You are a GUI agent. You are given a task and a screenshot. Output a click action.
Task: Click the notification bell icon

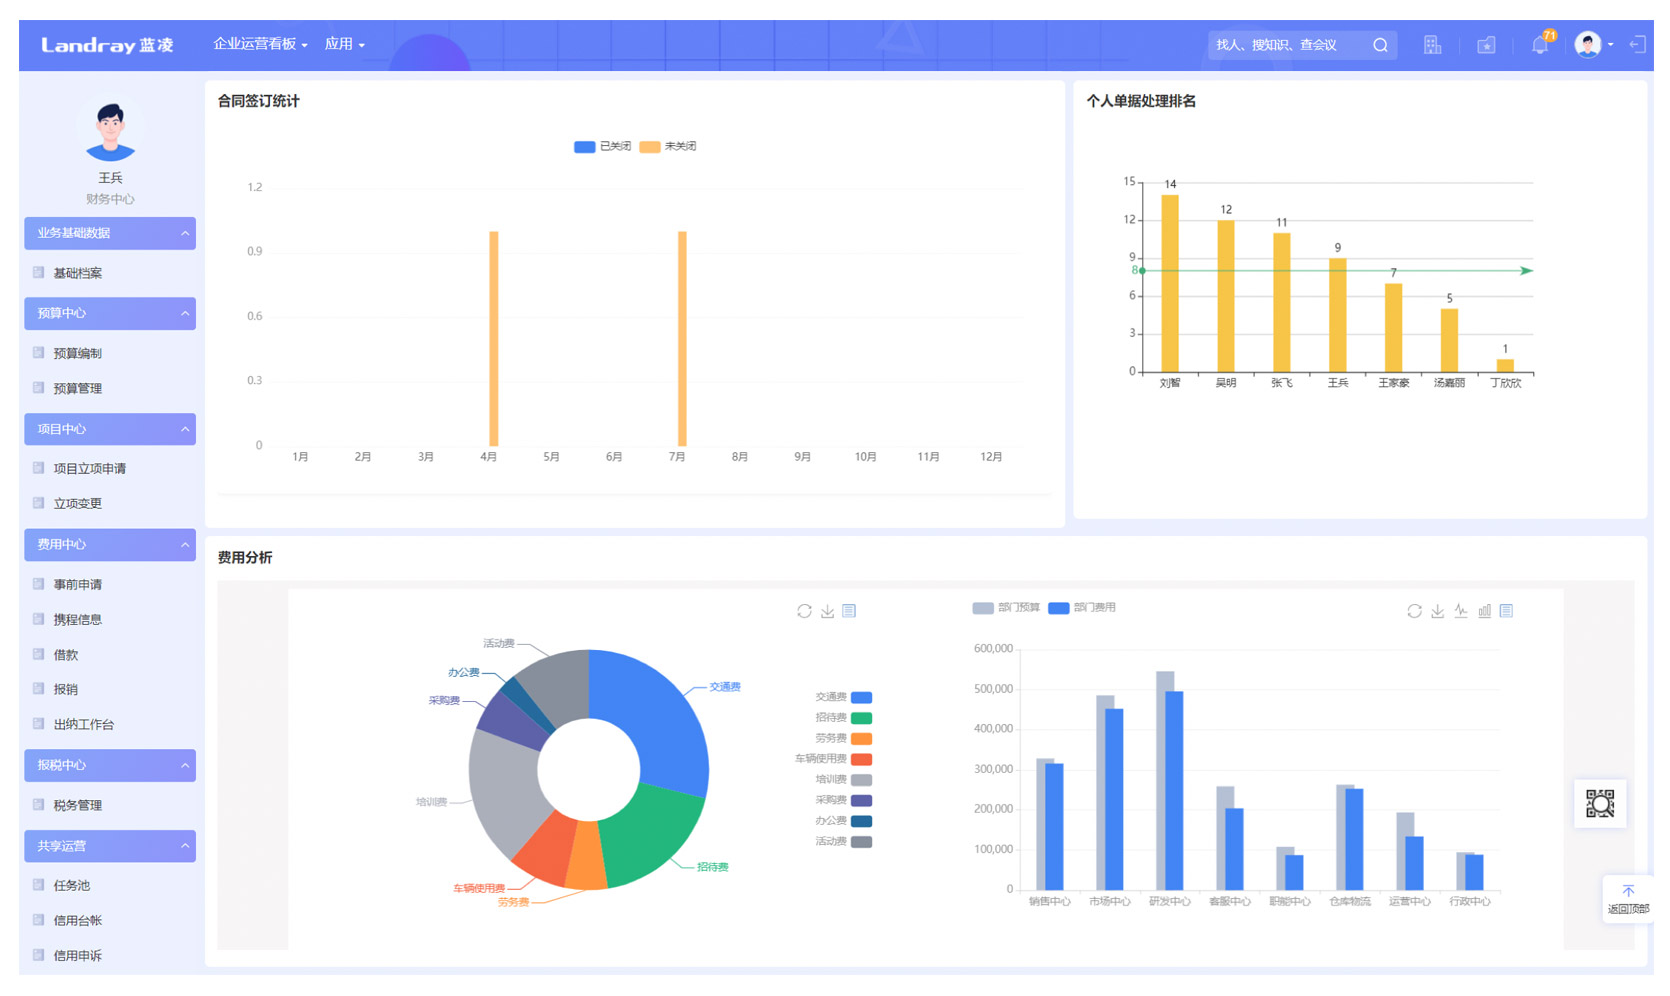point(1540,45)
